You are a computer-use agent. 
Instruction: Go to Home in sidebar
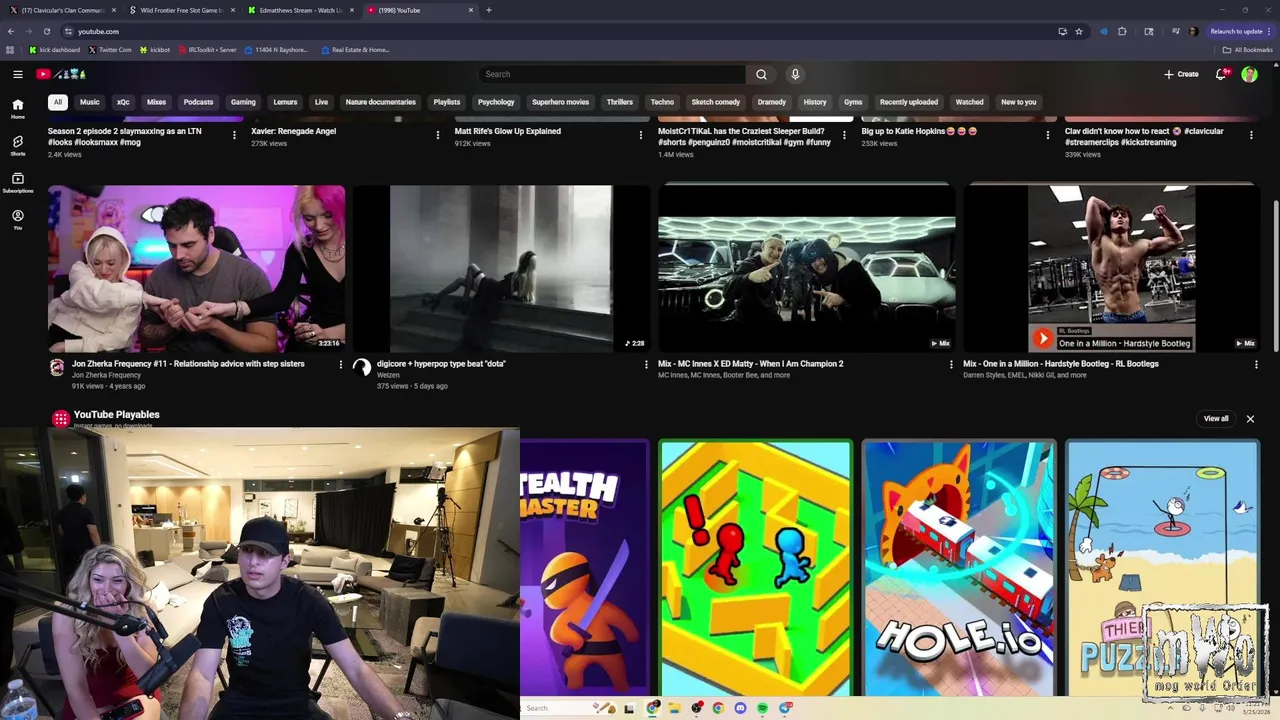[17, 108]
